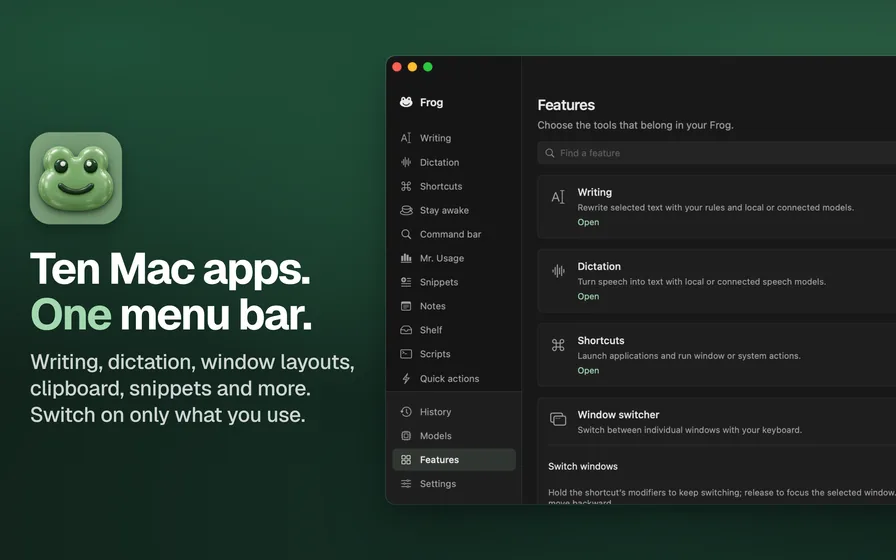The image size is (896, 560).
Task: Click the Shortcuts card command-key icon
Action: point(558,345)
